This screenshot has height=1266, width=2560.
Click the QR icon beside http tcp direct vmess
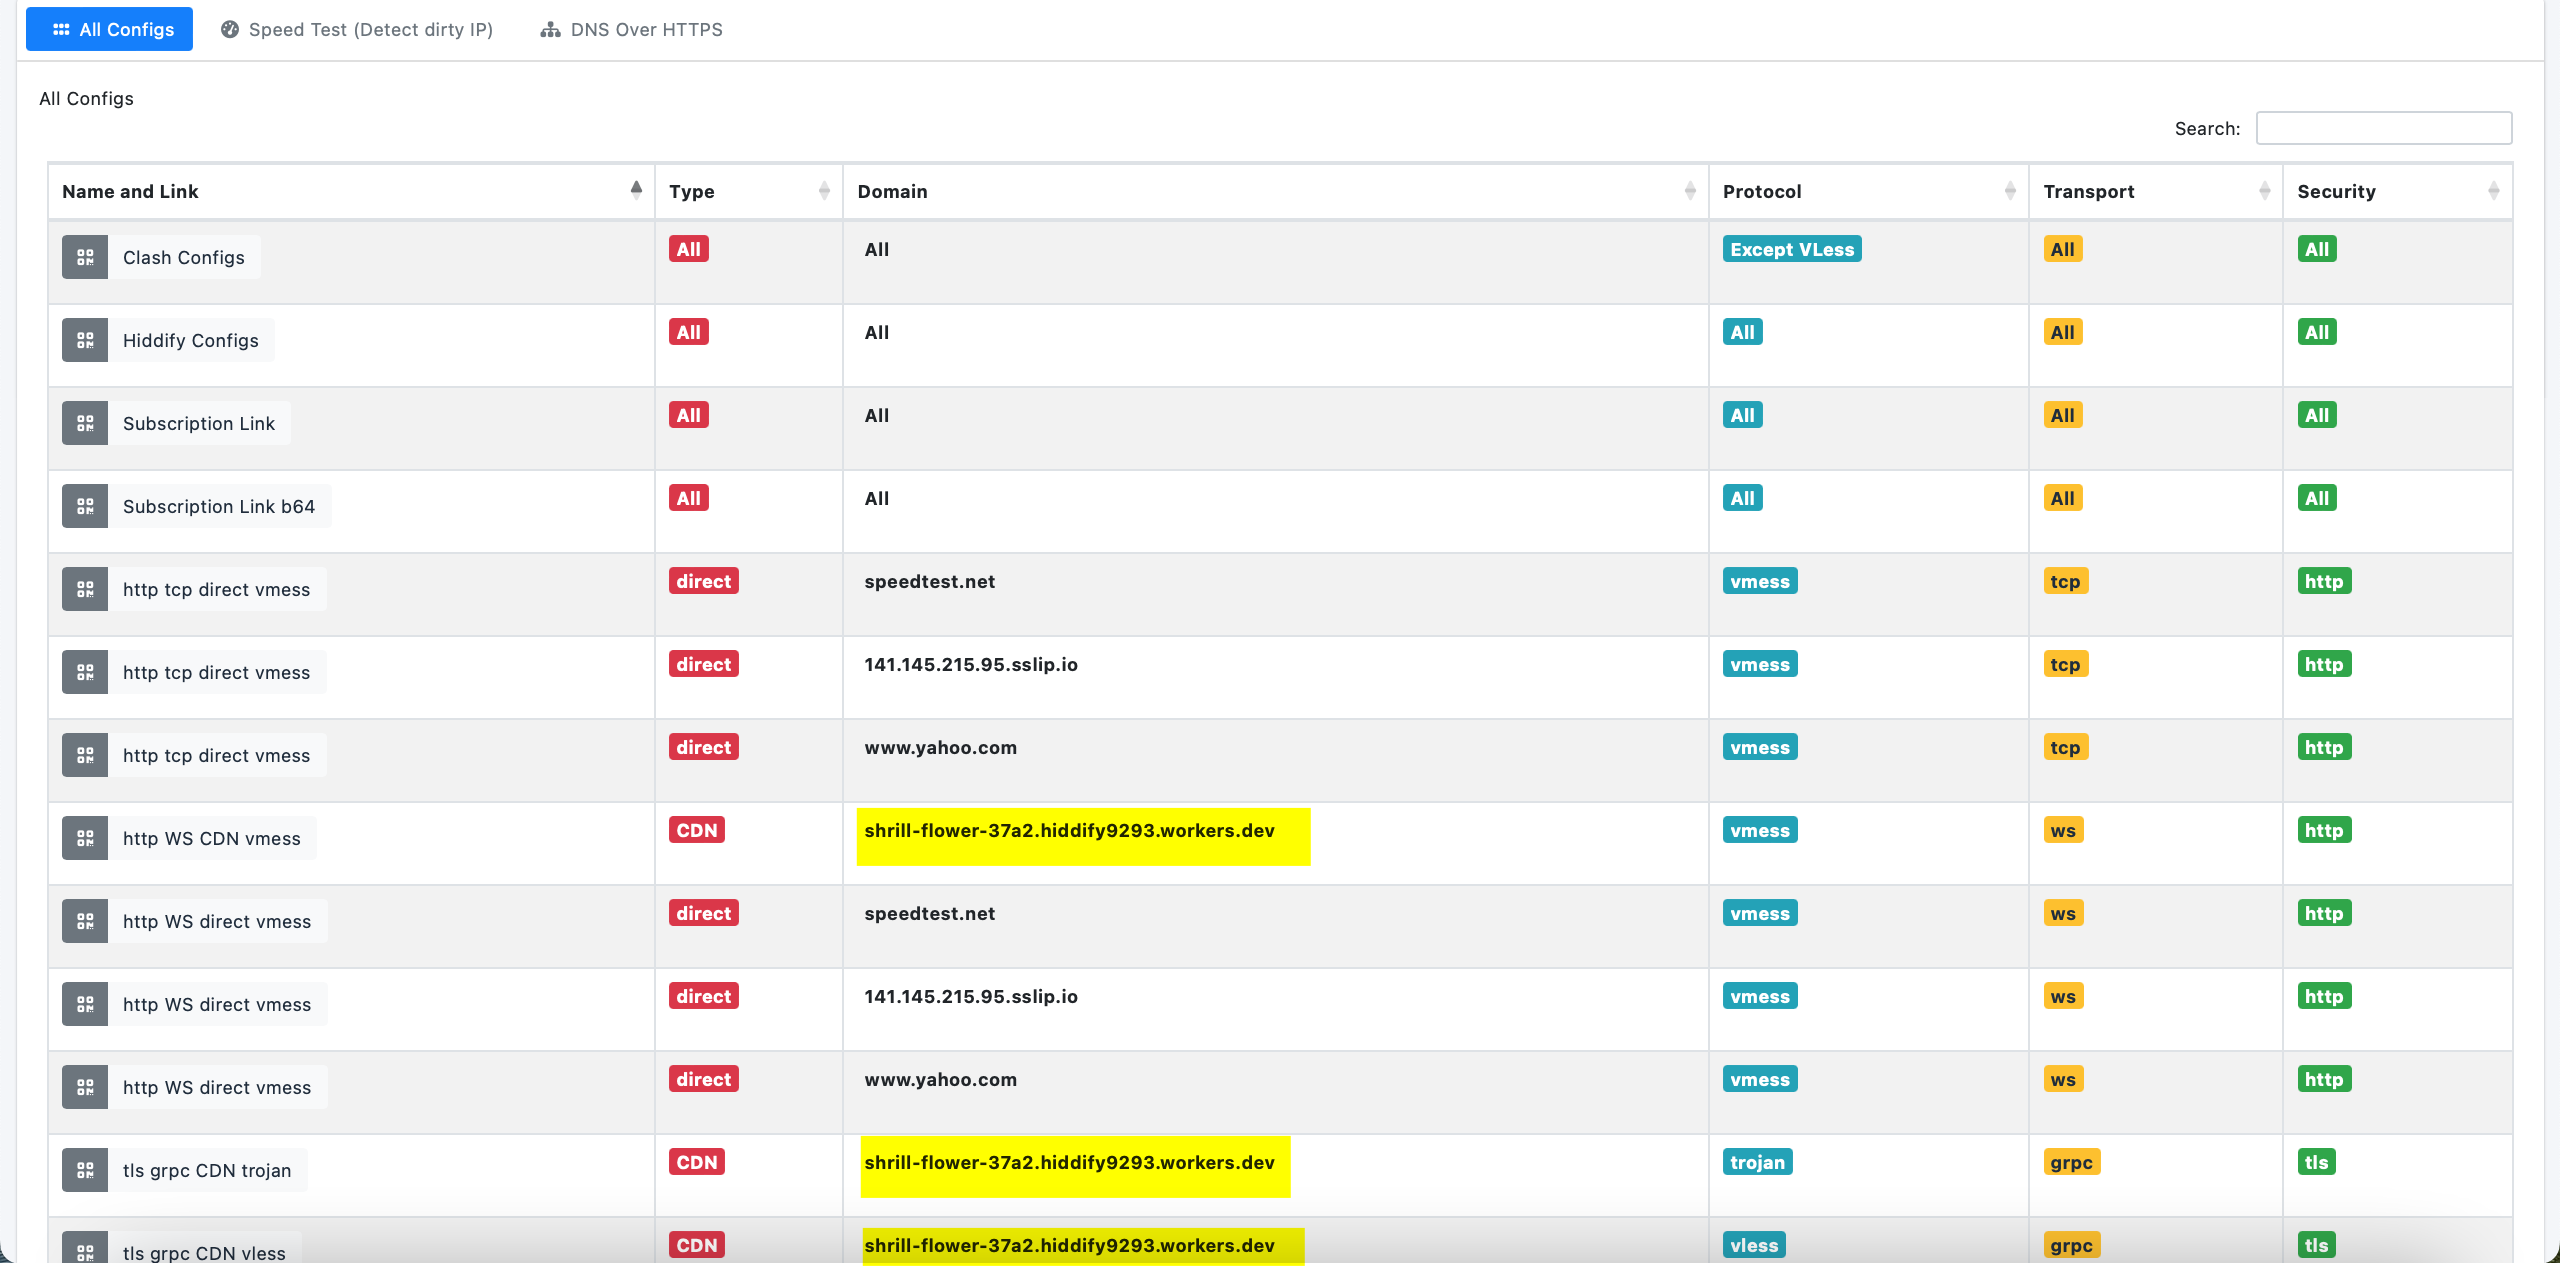(85, 589)
